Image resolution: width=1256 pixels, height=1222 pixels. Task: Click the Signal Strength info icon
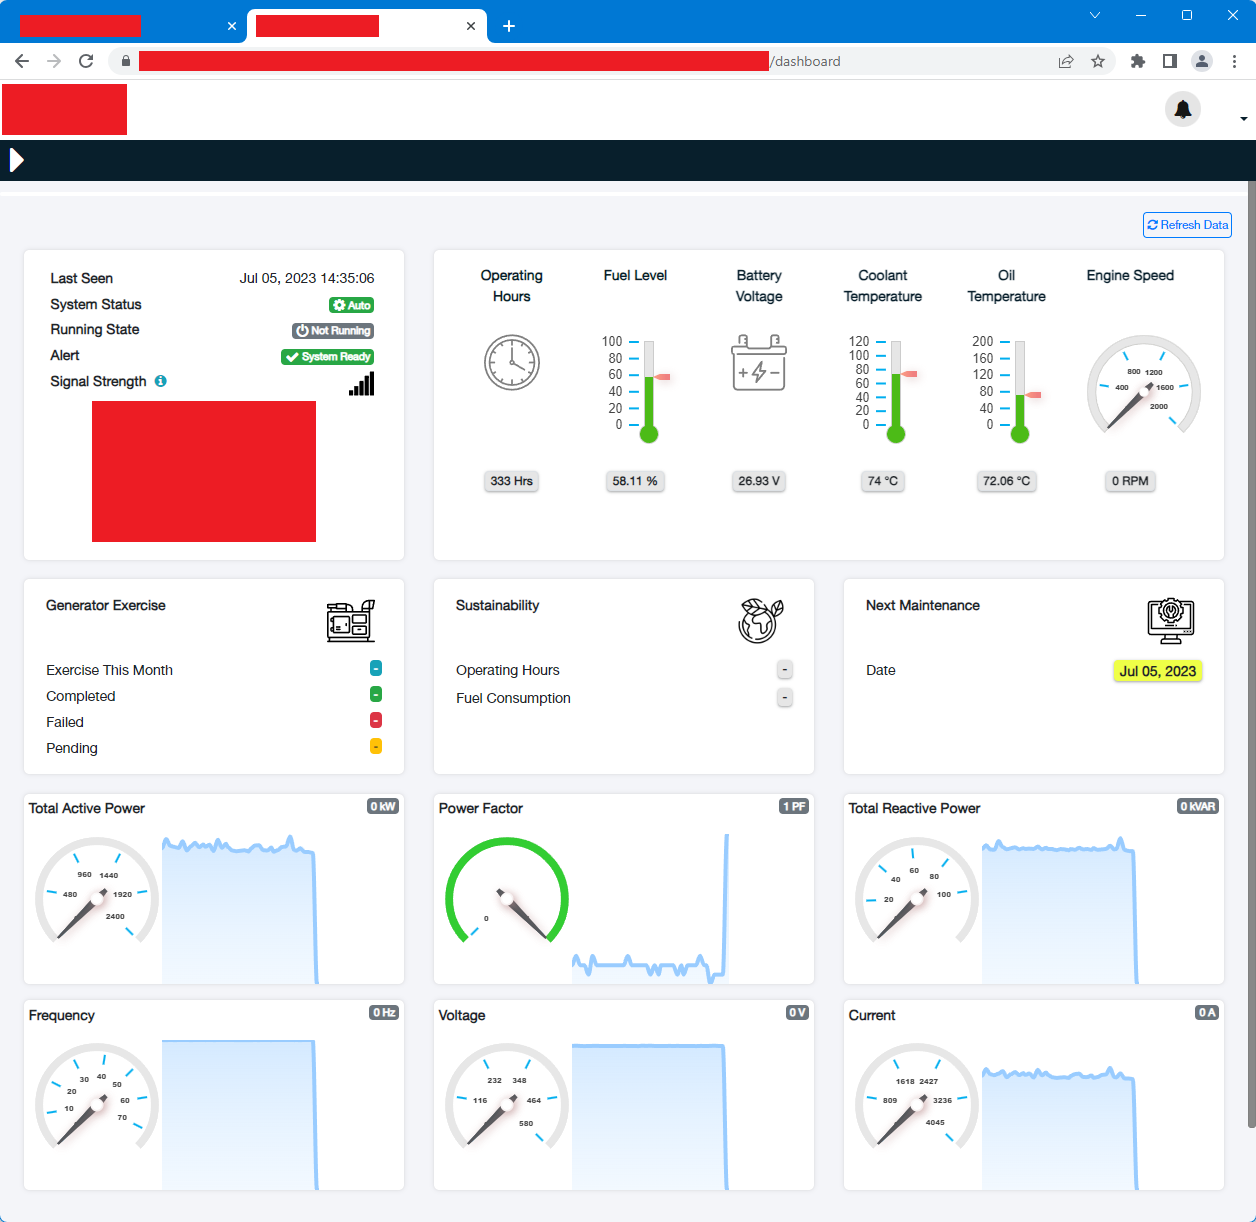pos(161,381)
